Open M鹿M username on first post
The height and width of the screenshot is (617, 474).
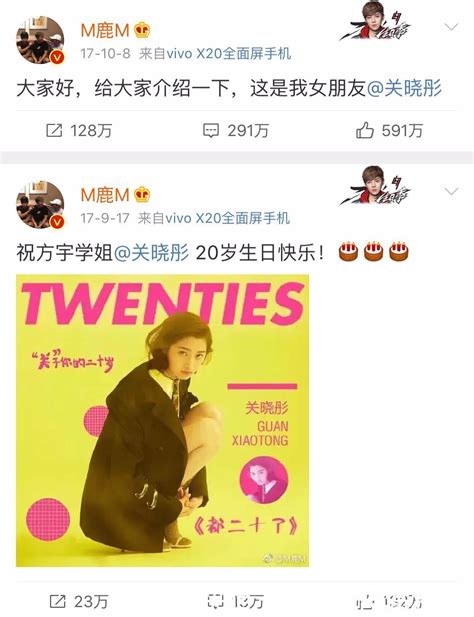[x=105, y=31]
